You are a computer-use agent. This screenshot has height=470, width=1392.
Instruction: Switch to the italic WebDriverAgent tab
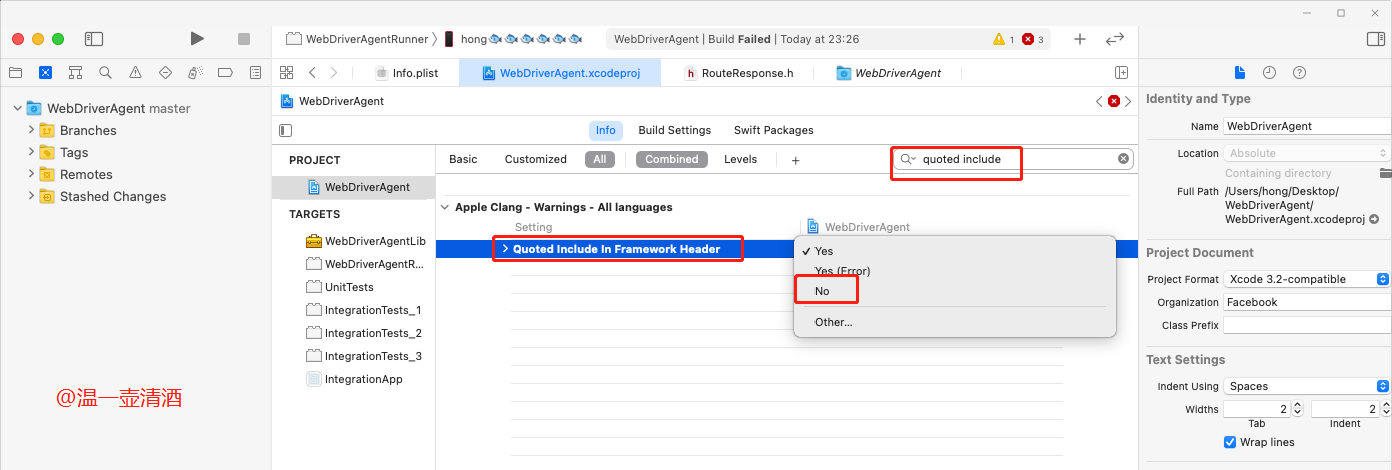coord(889,73)
